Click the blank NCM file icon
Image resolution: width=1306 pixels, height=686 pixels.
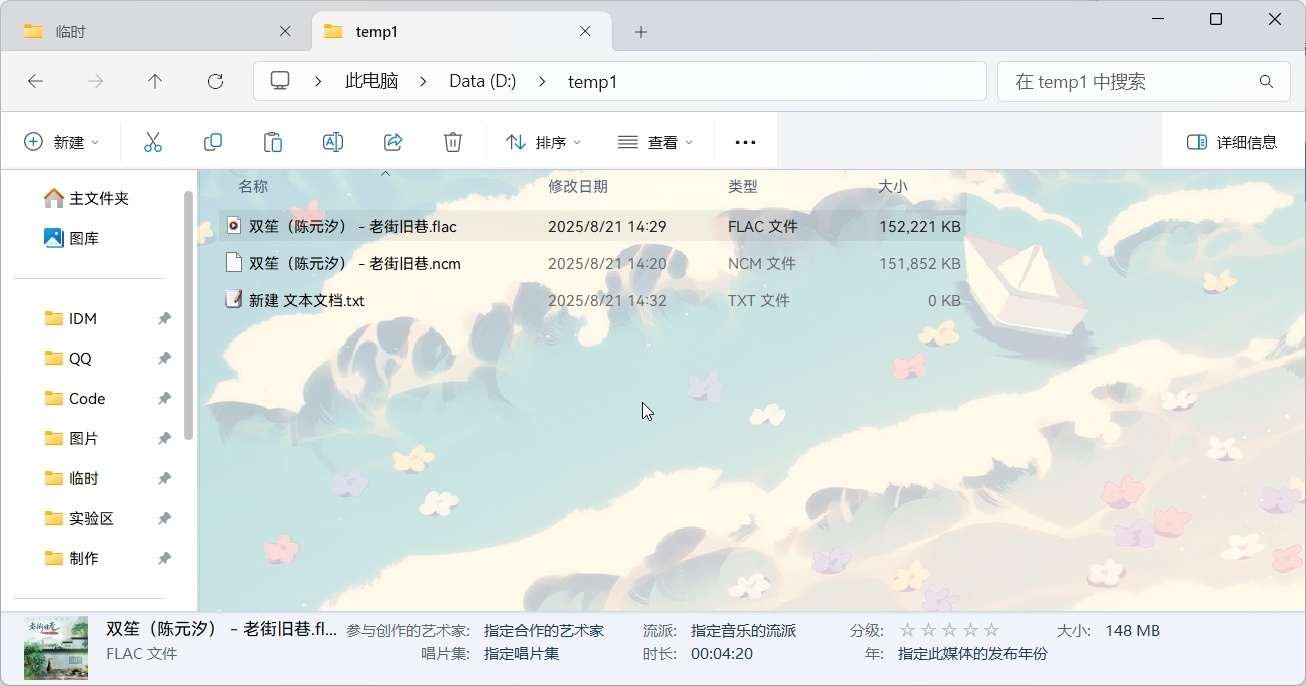tap(233, 263)
